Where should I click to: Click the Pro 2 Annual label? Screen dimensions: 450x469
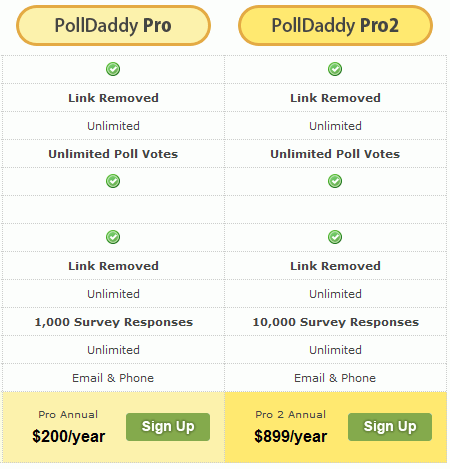[291, 415]
